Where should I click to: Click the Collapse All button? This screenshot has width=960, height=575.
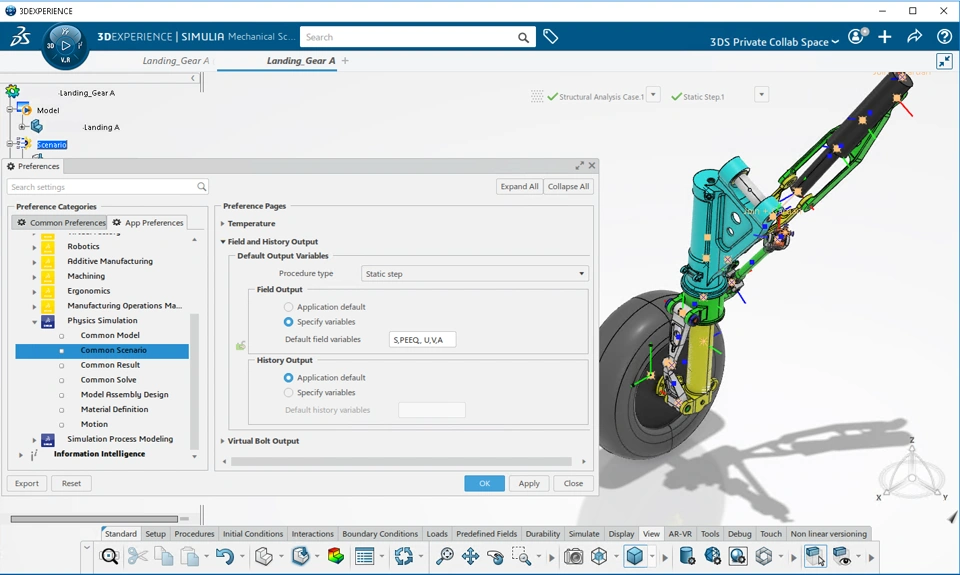(568, 186)
